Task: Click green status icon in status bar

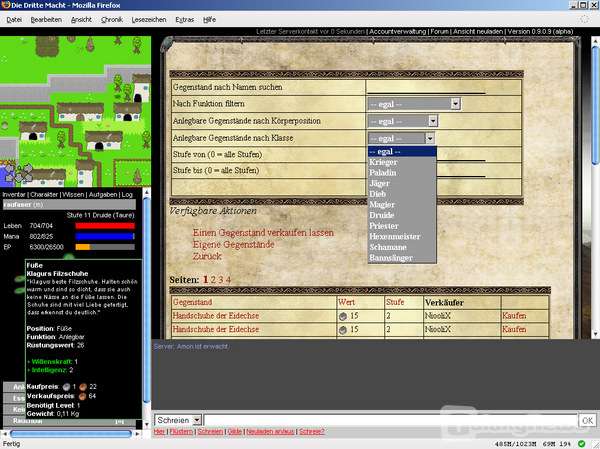Action: coord(581,444)
